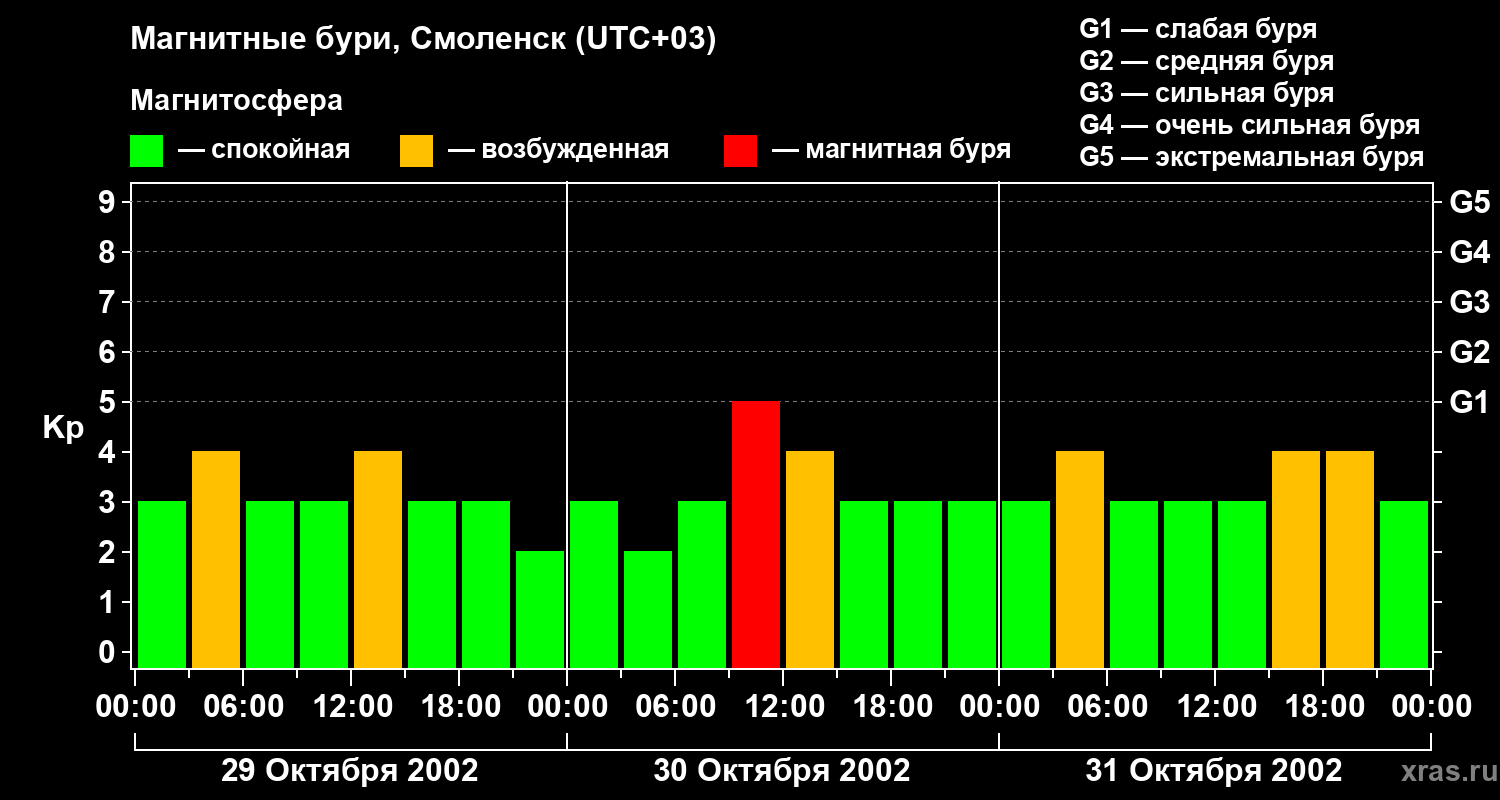This screenshot has width=1500, height=800.
Task: Select the orange 12:00–15:00 bar on 30 Октября
Action: 810,559
